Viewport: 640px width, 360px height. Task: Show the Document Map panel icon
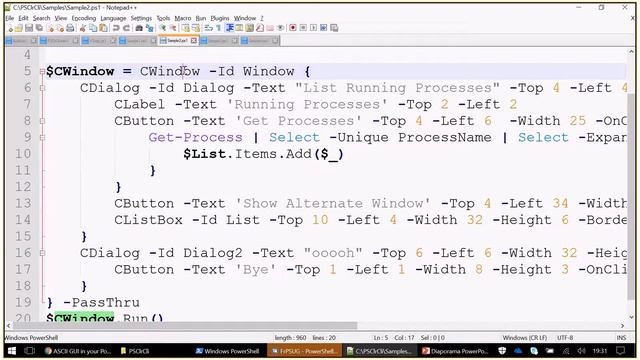(249, 28)
